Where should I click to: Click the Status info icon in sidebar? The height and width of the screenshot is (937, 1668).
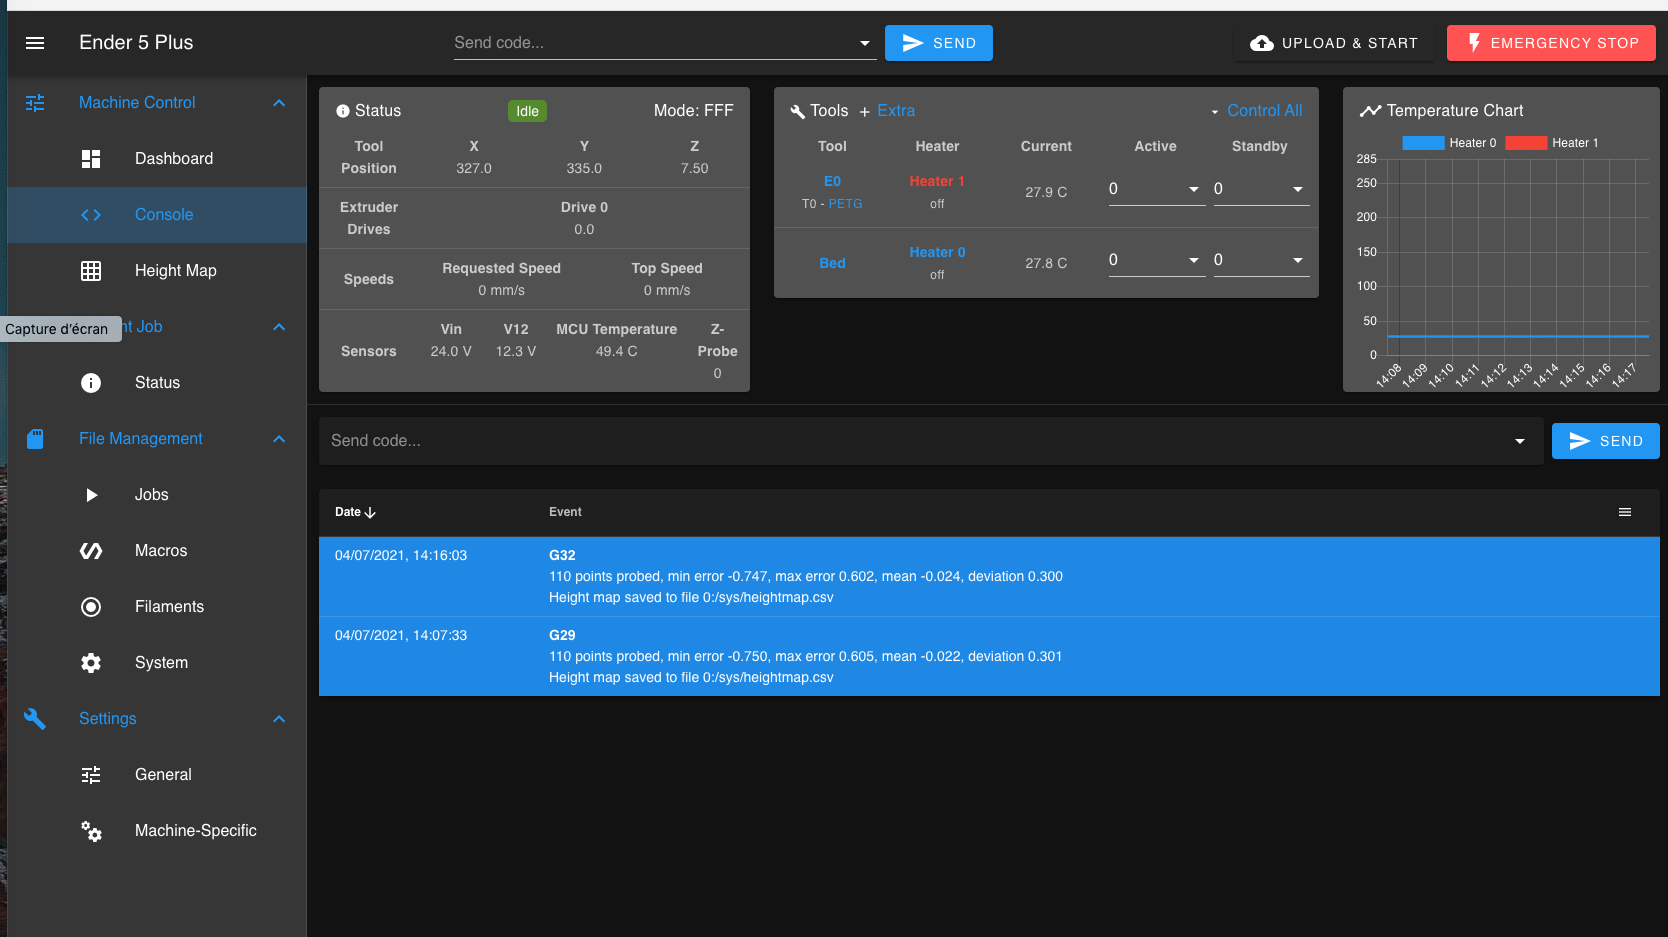91,383
